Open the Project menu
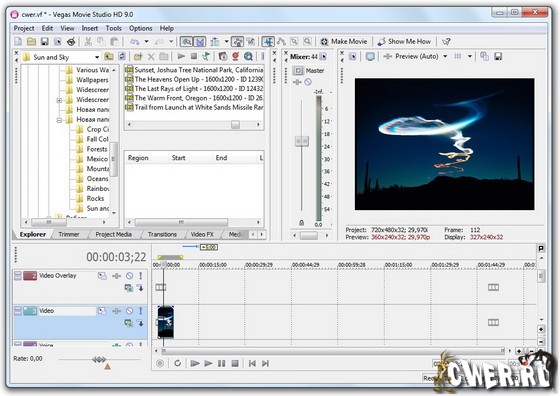This screenshot has width=560, height=396. 24,28
